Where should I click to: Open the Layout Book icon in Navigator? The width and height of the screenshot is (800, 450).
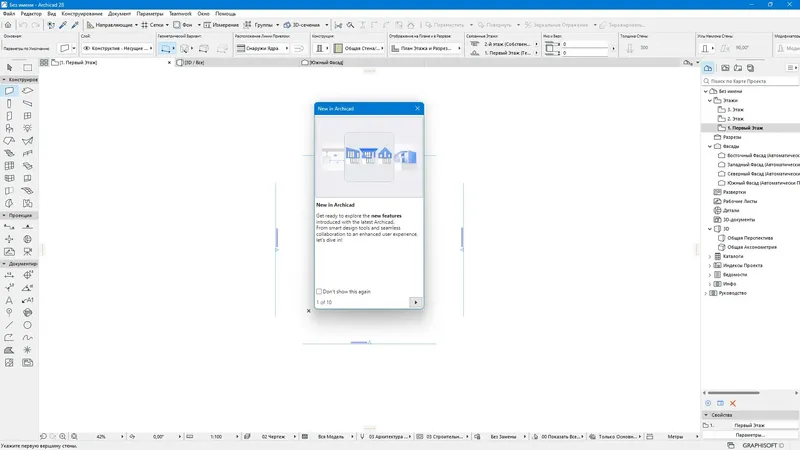pos(738,68)
